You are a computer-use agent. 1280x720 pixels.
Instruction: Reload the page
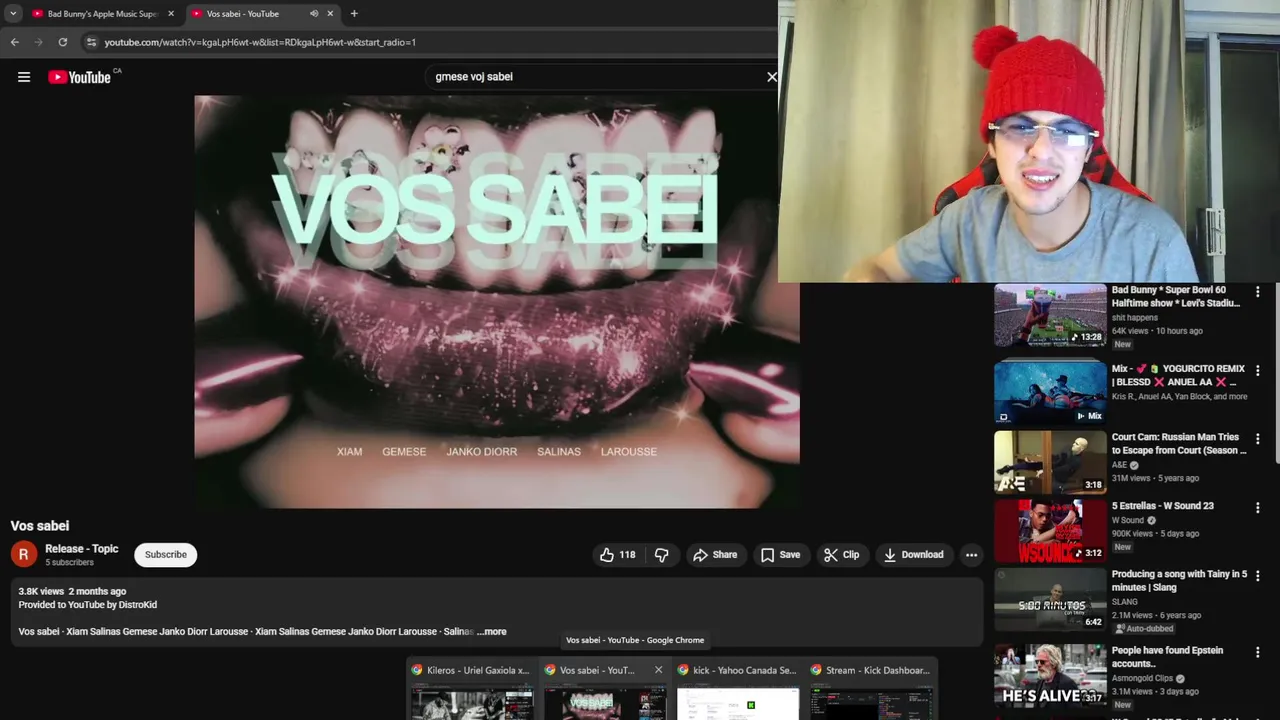[x=62, y=42]
